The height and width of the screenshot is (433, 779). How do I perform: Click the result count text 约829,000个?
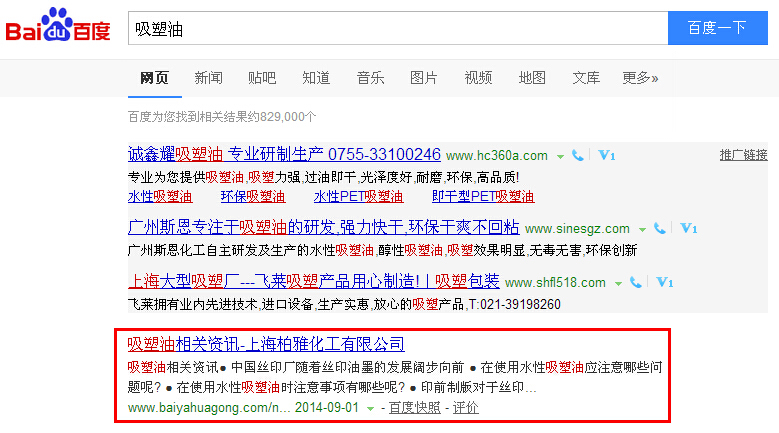282,117
